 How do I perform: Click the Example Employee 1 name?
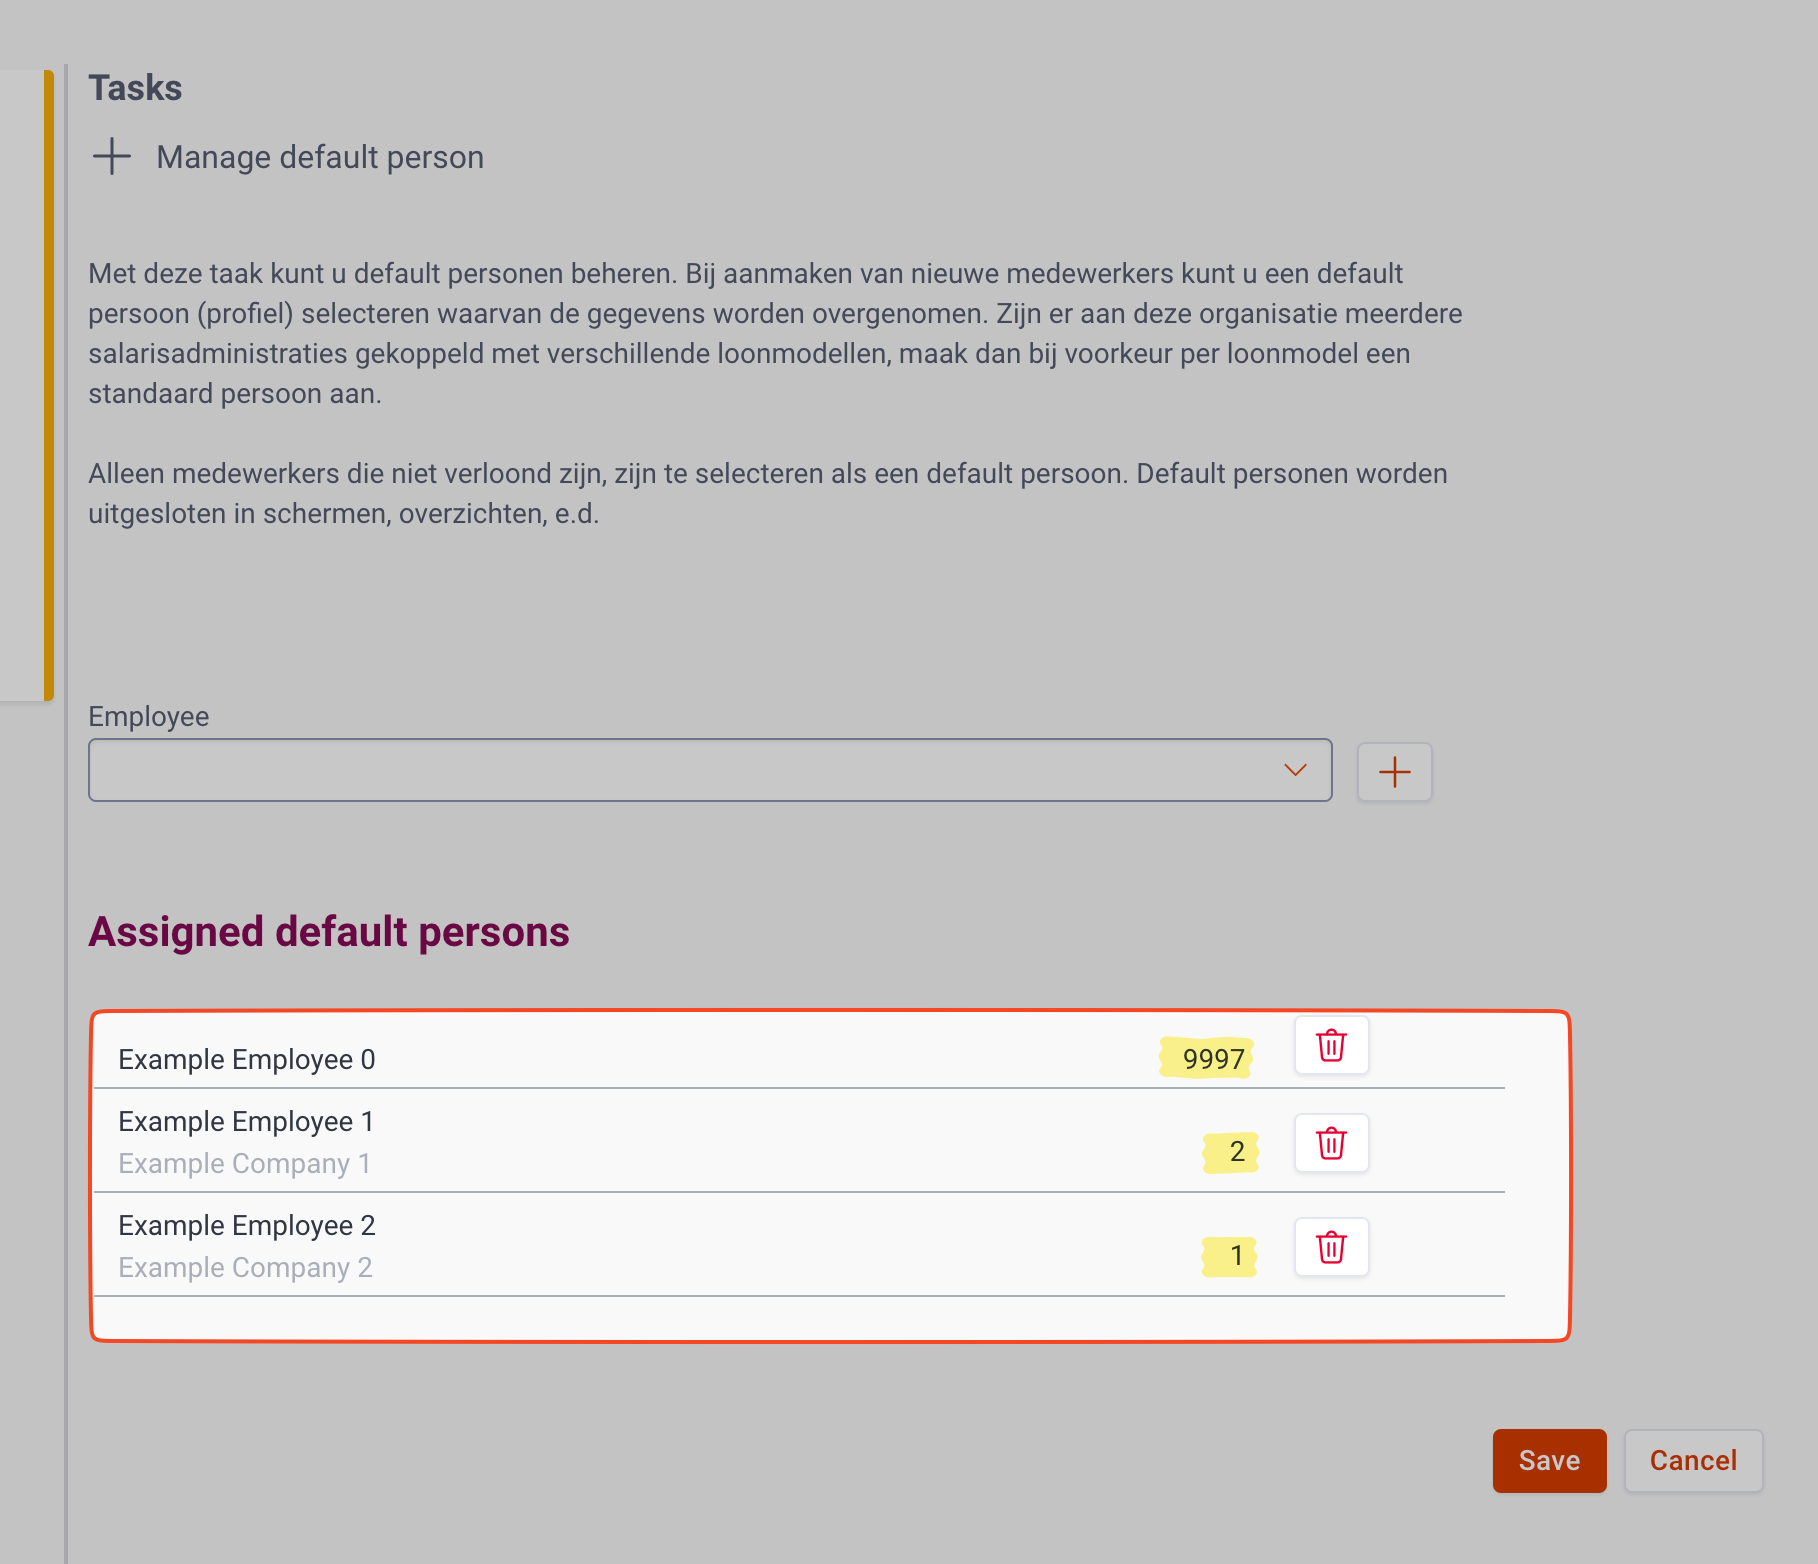tap(246, 1122)
